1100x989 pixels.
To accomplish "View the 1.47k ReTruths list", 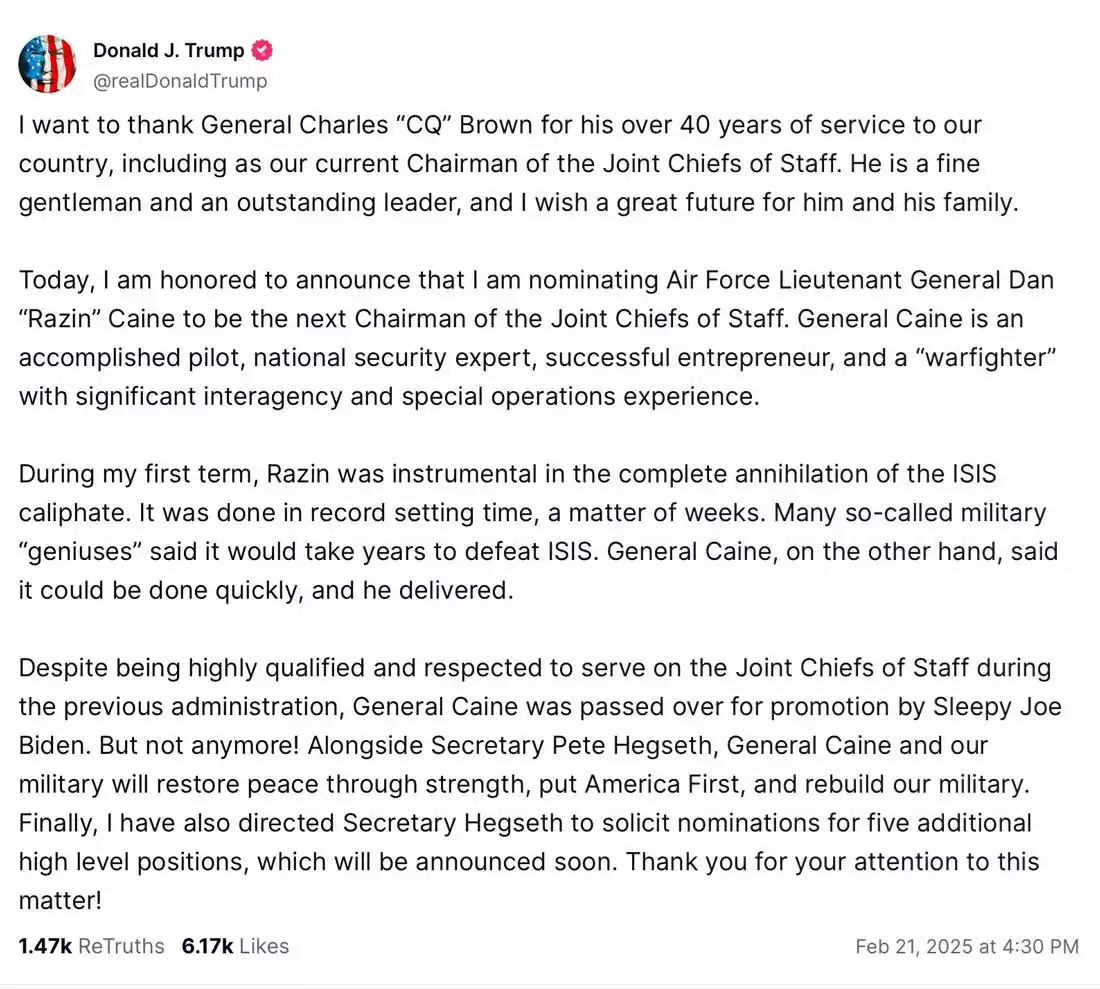I will pos(91,945).
